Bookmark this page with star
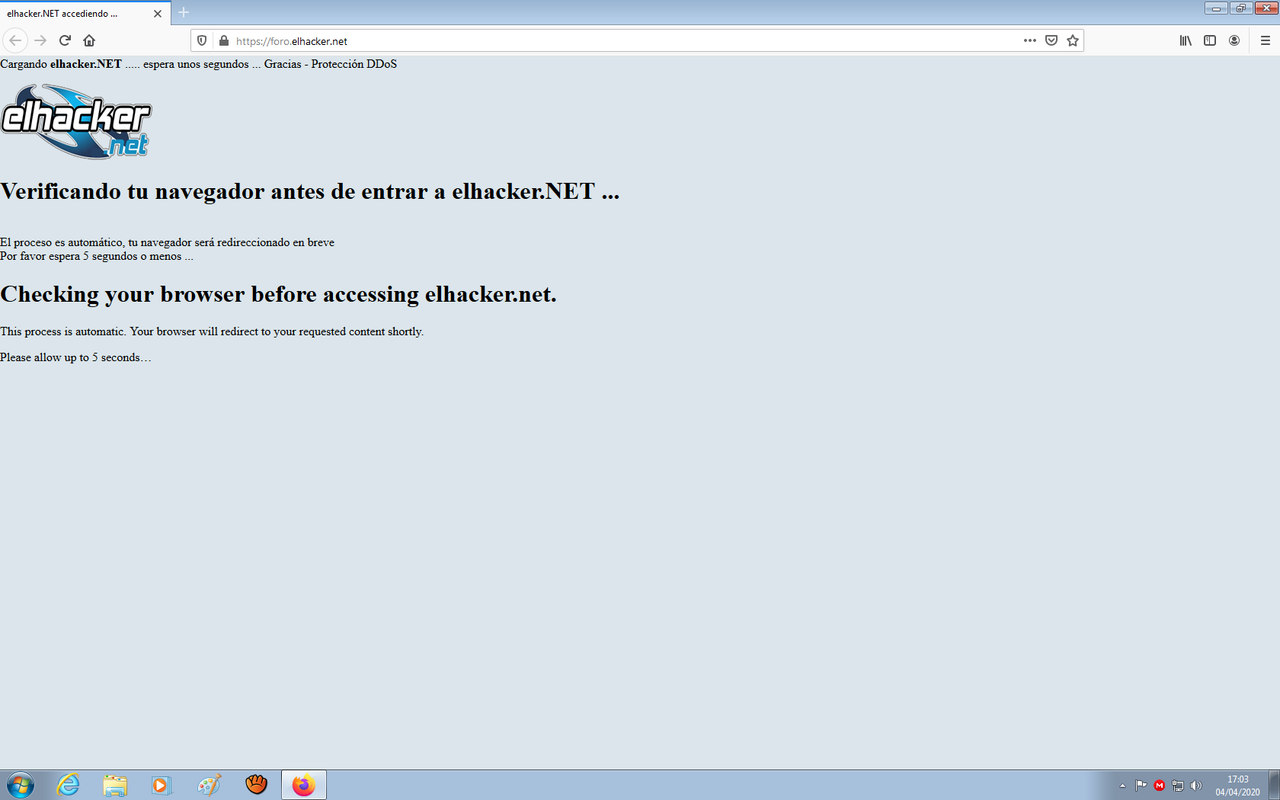The height and width of the screenshot is (800, 1280). pyautogui.click(x=1073, y=41)
